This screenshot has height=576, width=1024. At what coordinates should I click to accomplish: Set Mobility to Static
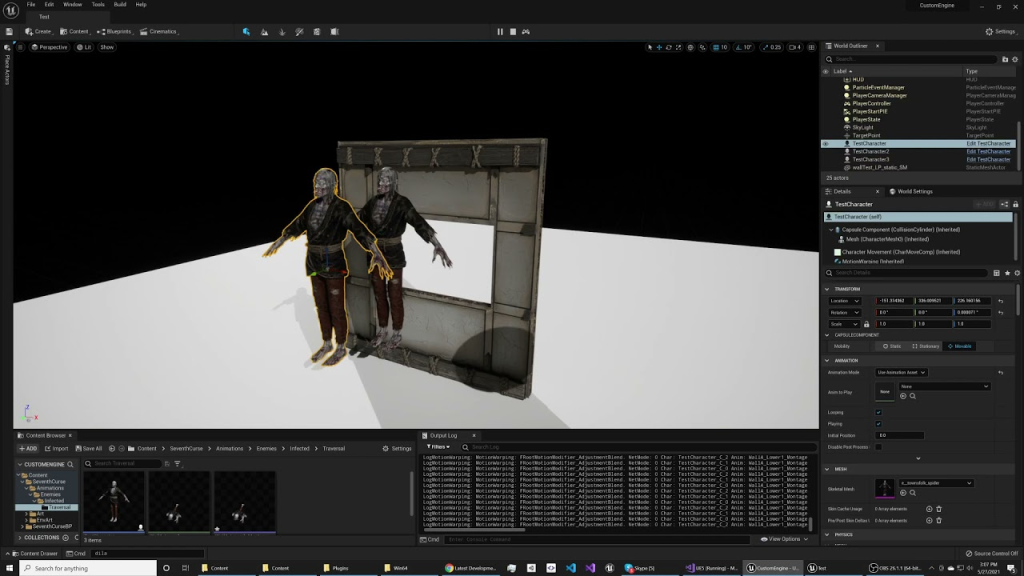click(x=892, y=346)
